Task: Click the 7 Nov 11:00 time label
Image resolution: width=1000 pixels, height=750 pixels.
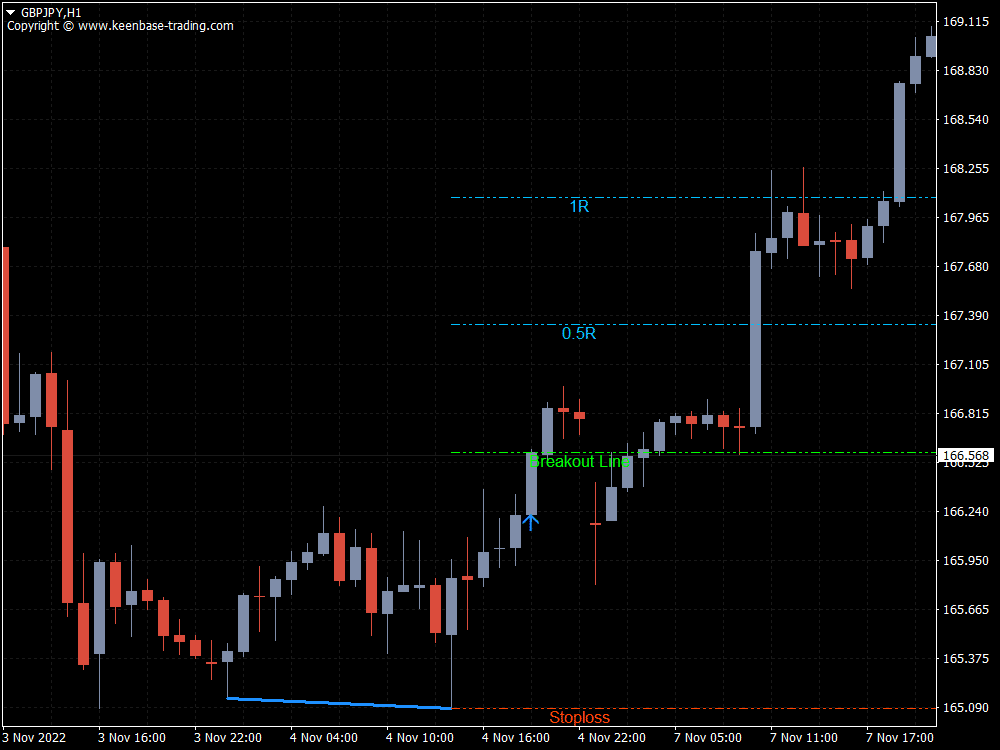Action: 804,738
